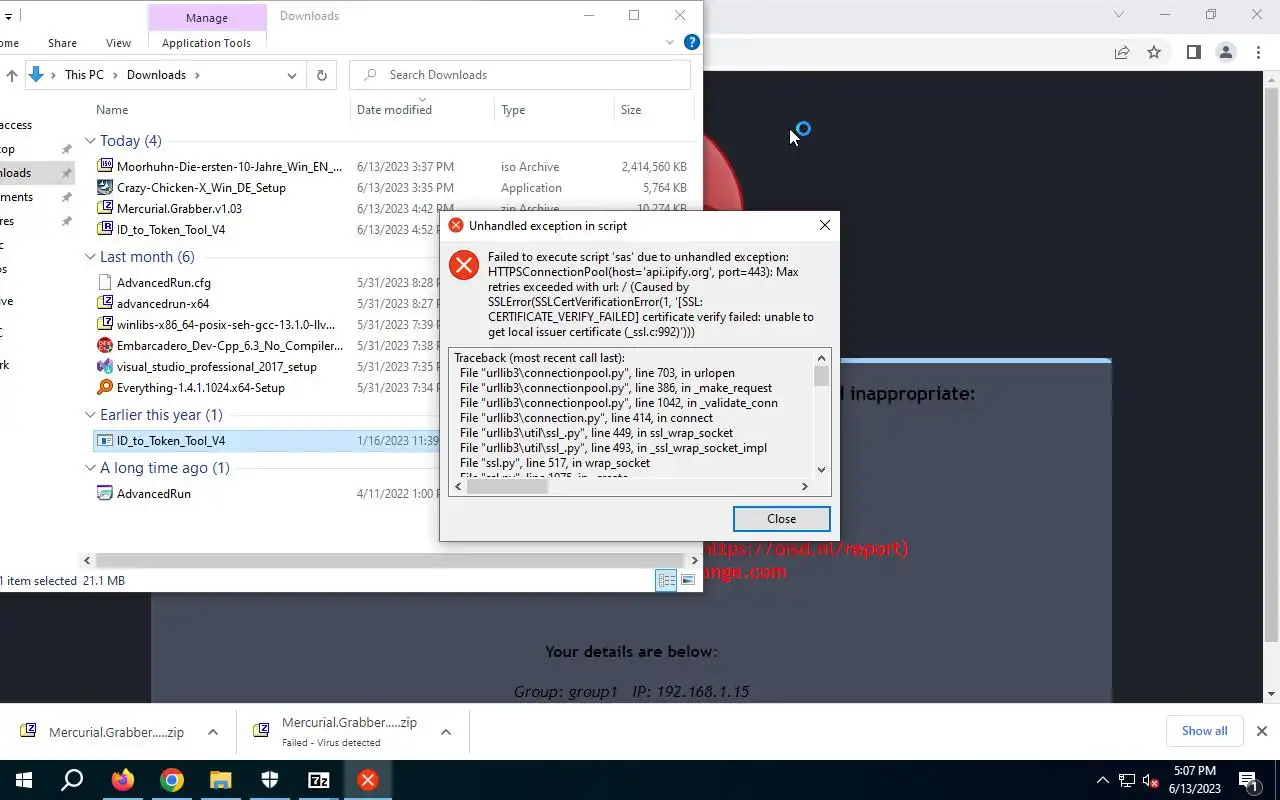Open the address bar history dropdown
Viewport: 1280px width, 800px height.
pos(291,75)
